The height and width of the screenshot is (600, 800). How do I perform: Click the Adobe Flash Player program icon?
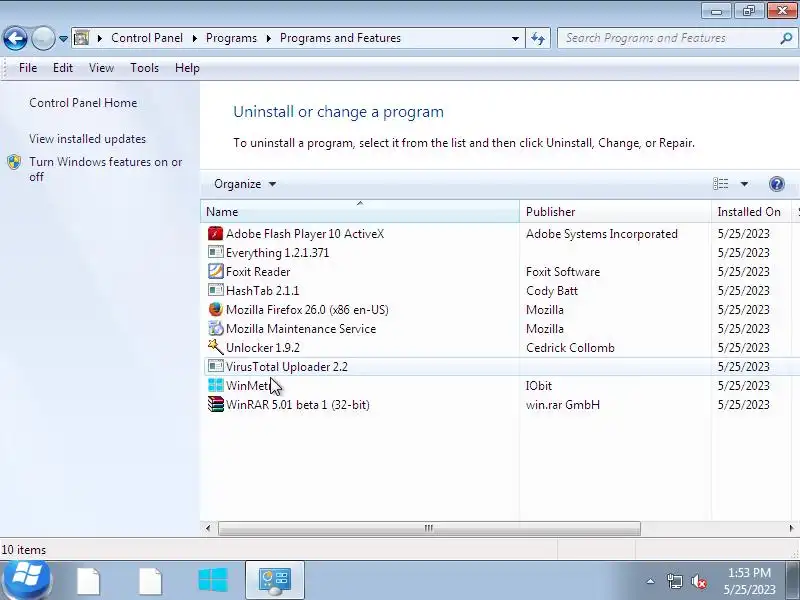point(216,234)
